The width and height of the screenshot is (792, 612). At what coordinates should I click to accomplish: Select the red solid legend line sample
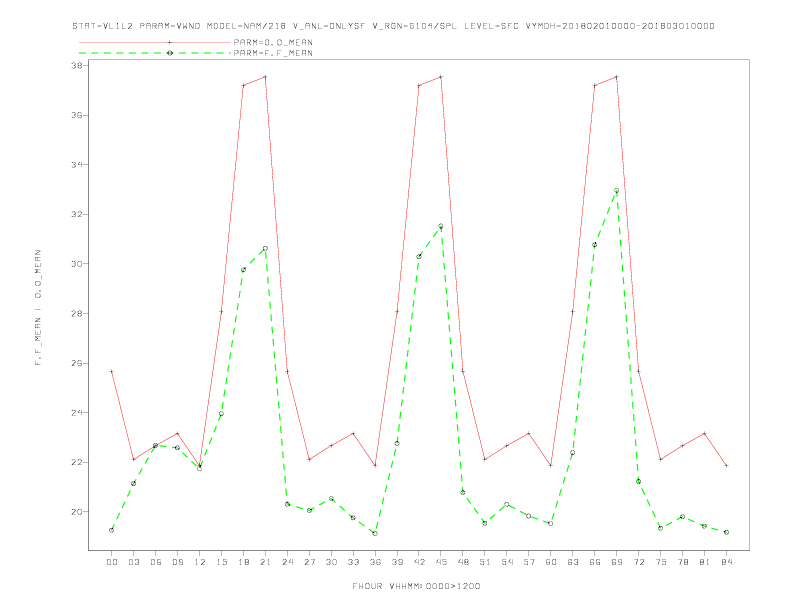pyautogui.click(x=155, y=42)
